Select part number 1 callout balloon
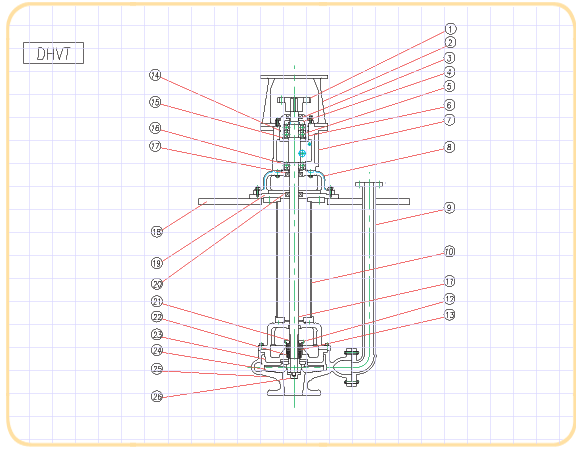Viewport: 584px width, 450px height. tap(450, 29)
